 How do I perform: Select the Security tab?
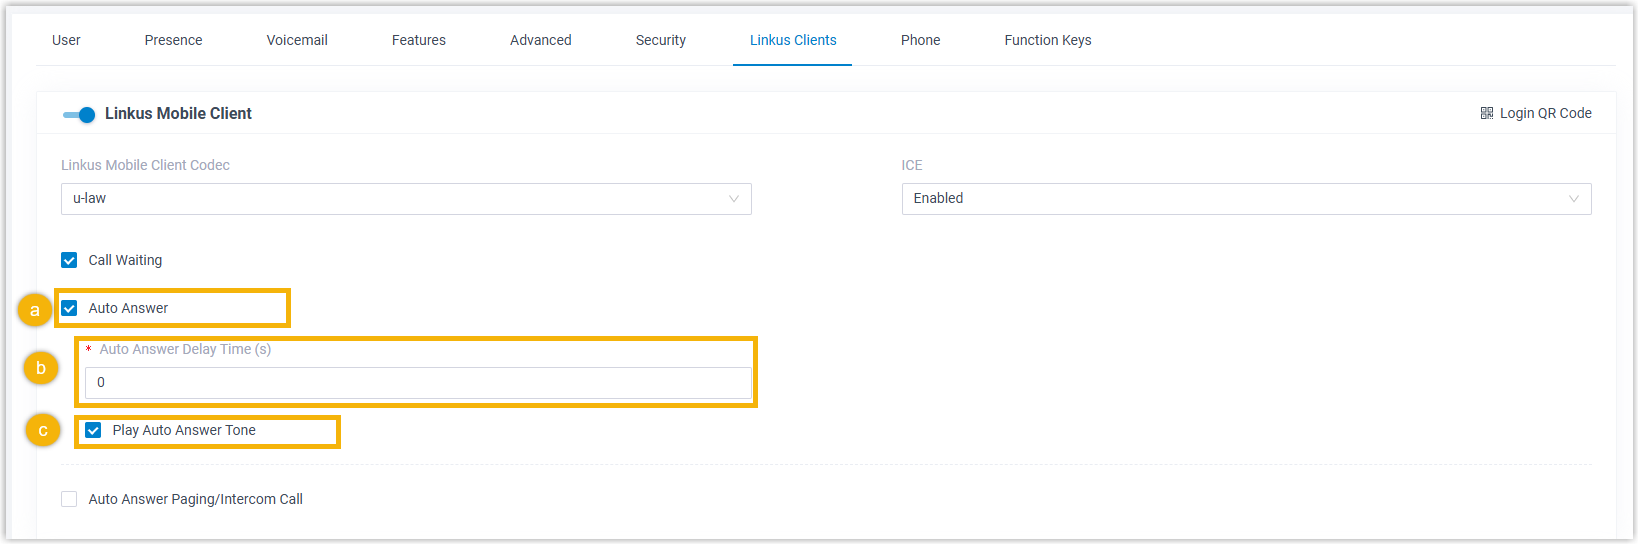661,40
